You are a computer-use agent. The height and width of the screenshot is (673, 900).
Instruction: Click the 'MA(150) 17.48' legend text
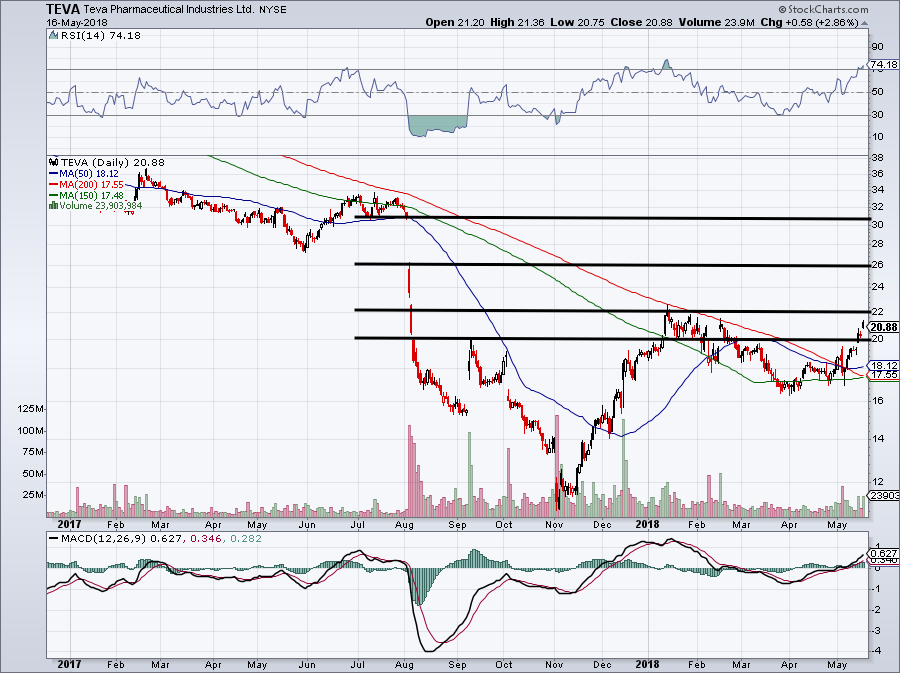[x=91, y=195]
